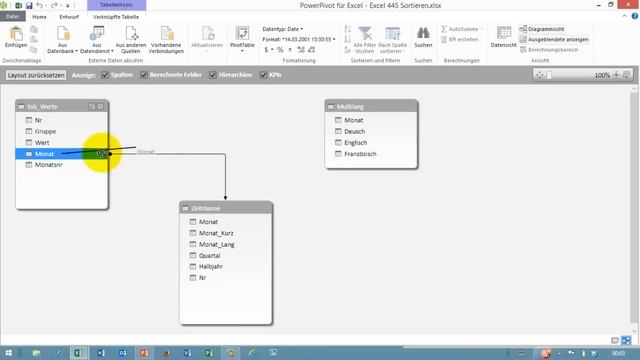Open the Datei tab
The width and height of the screenshot is (640, 360).
click(x=13, y=17)
